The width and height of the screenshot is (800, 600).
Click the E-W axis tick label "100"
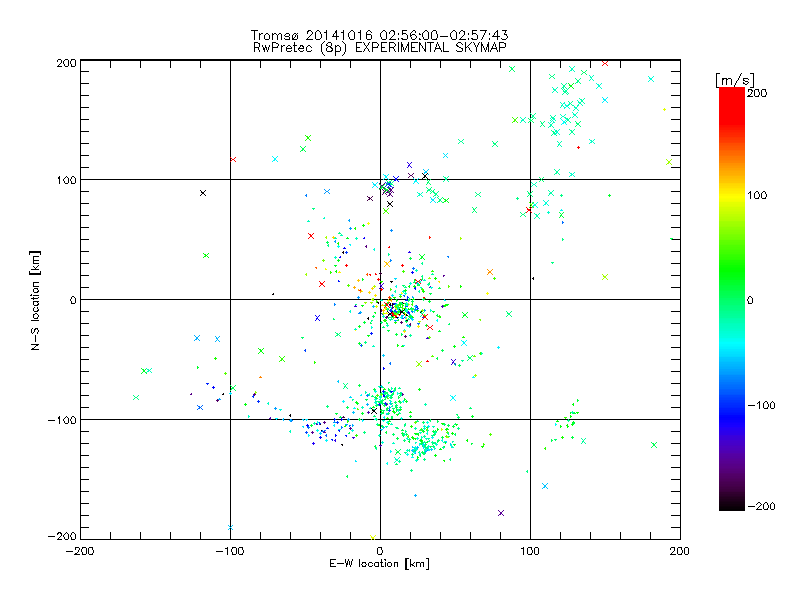530,551
